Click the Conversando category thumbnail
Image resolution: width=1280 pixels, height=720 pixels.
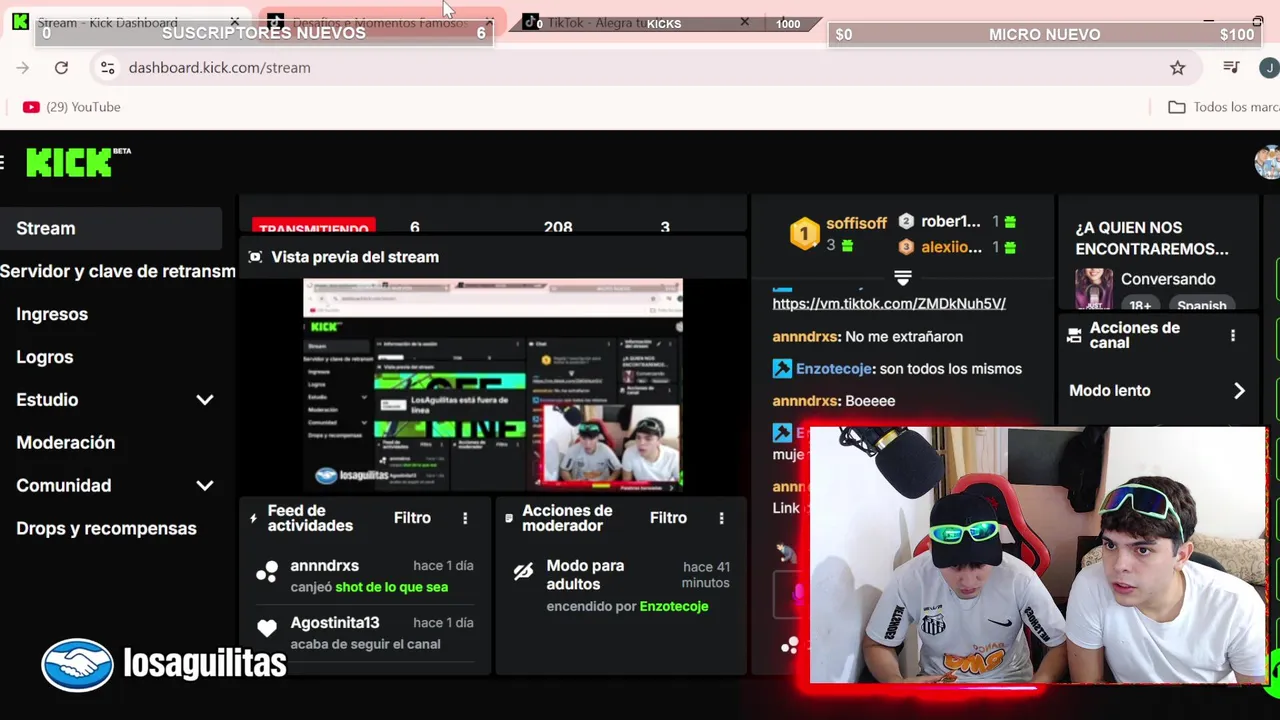pyautogui.click(x=1094, y=288)
